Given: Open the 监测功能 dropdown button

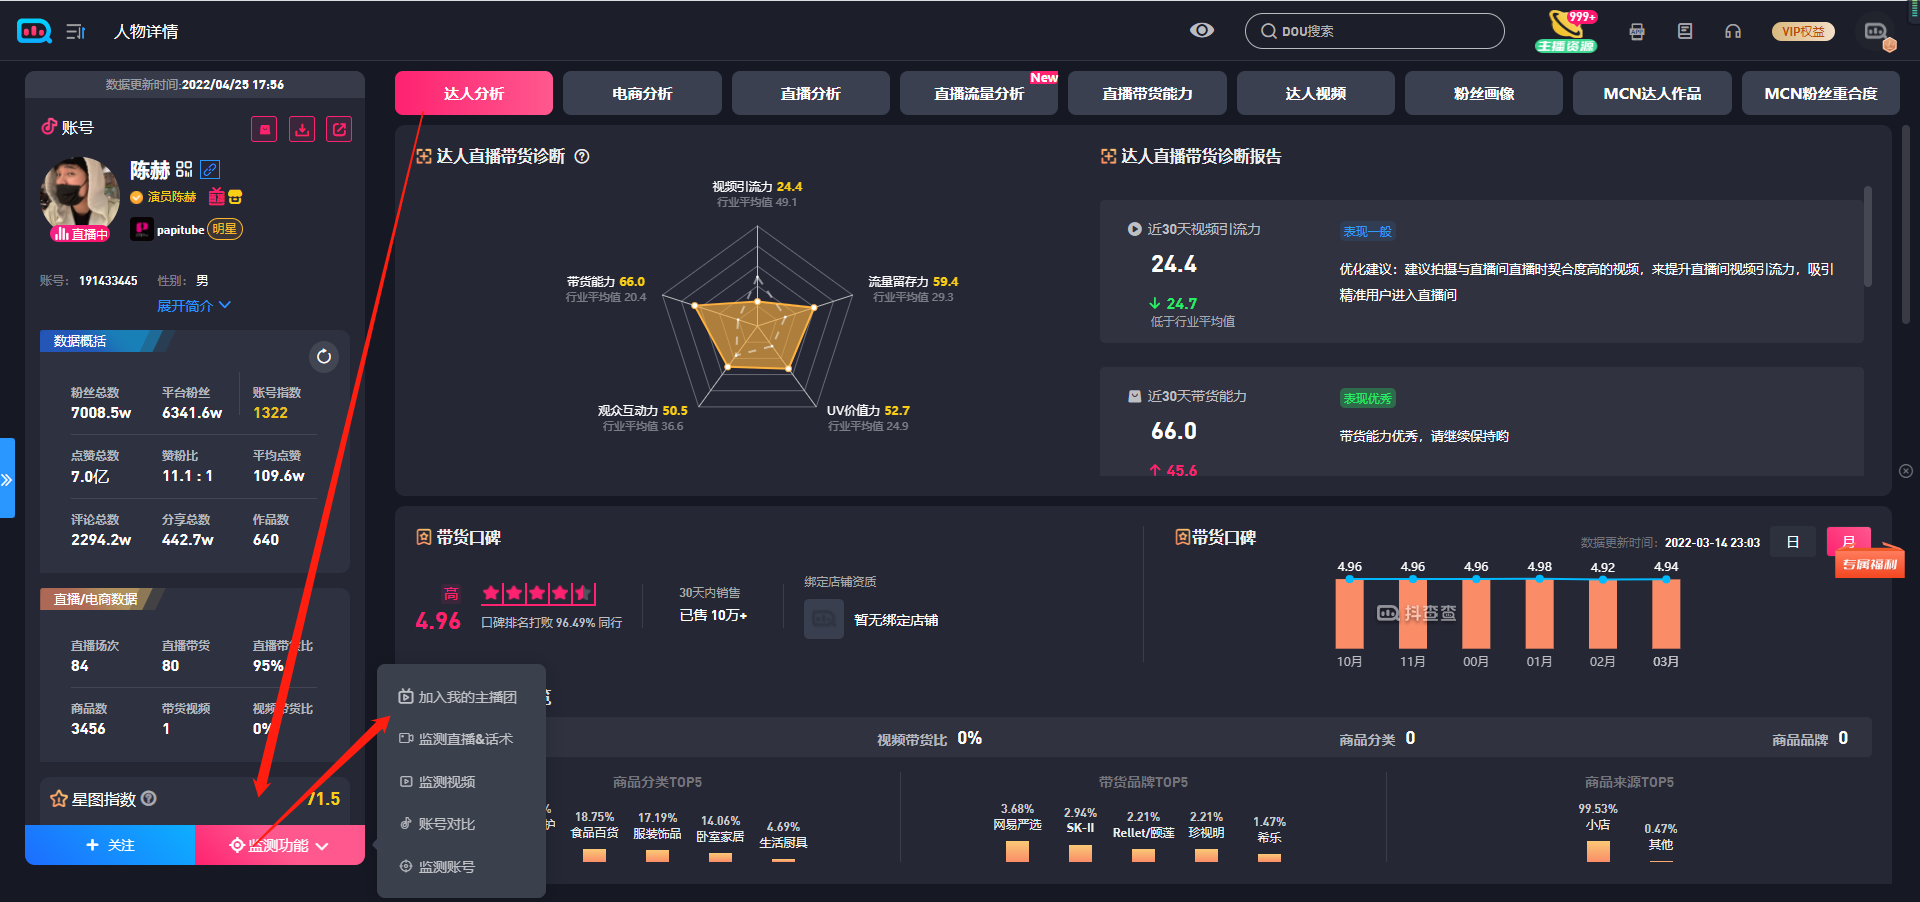Looking at the screenshot, I should [x=279, y=845].
